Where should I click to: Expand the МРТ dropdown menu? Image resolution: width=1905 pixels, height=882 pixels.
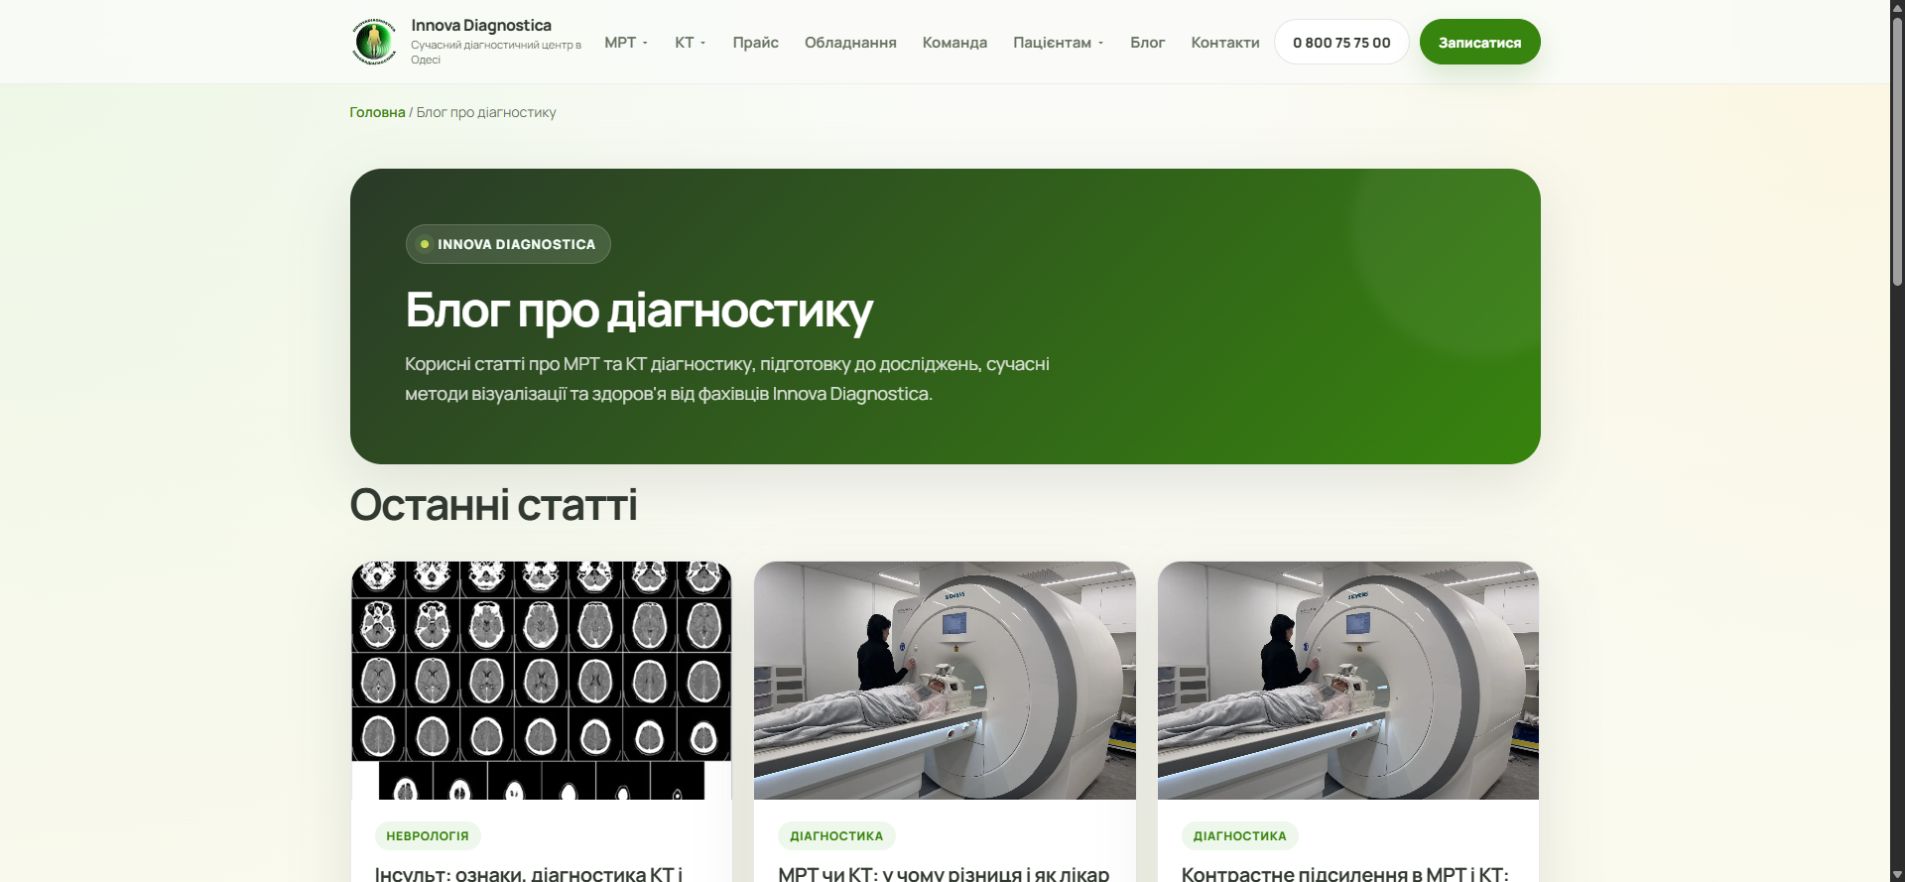coord(626,42)
